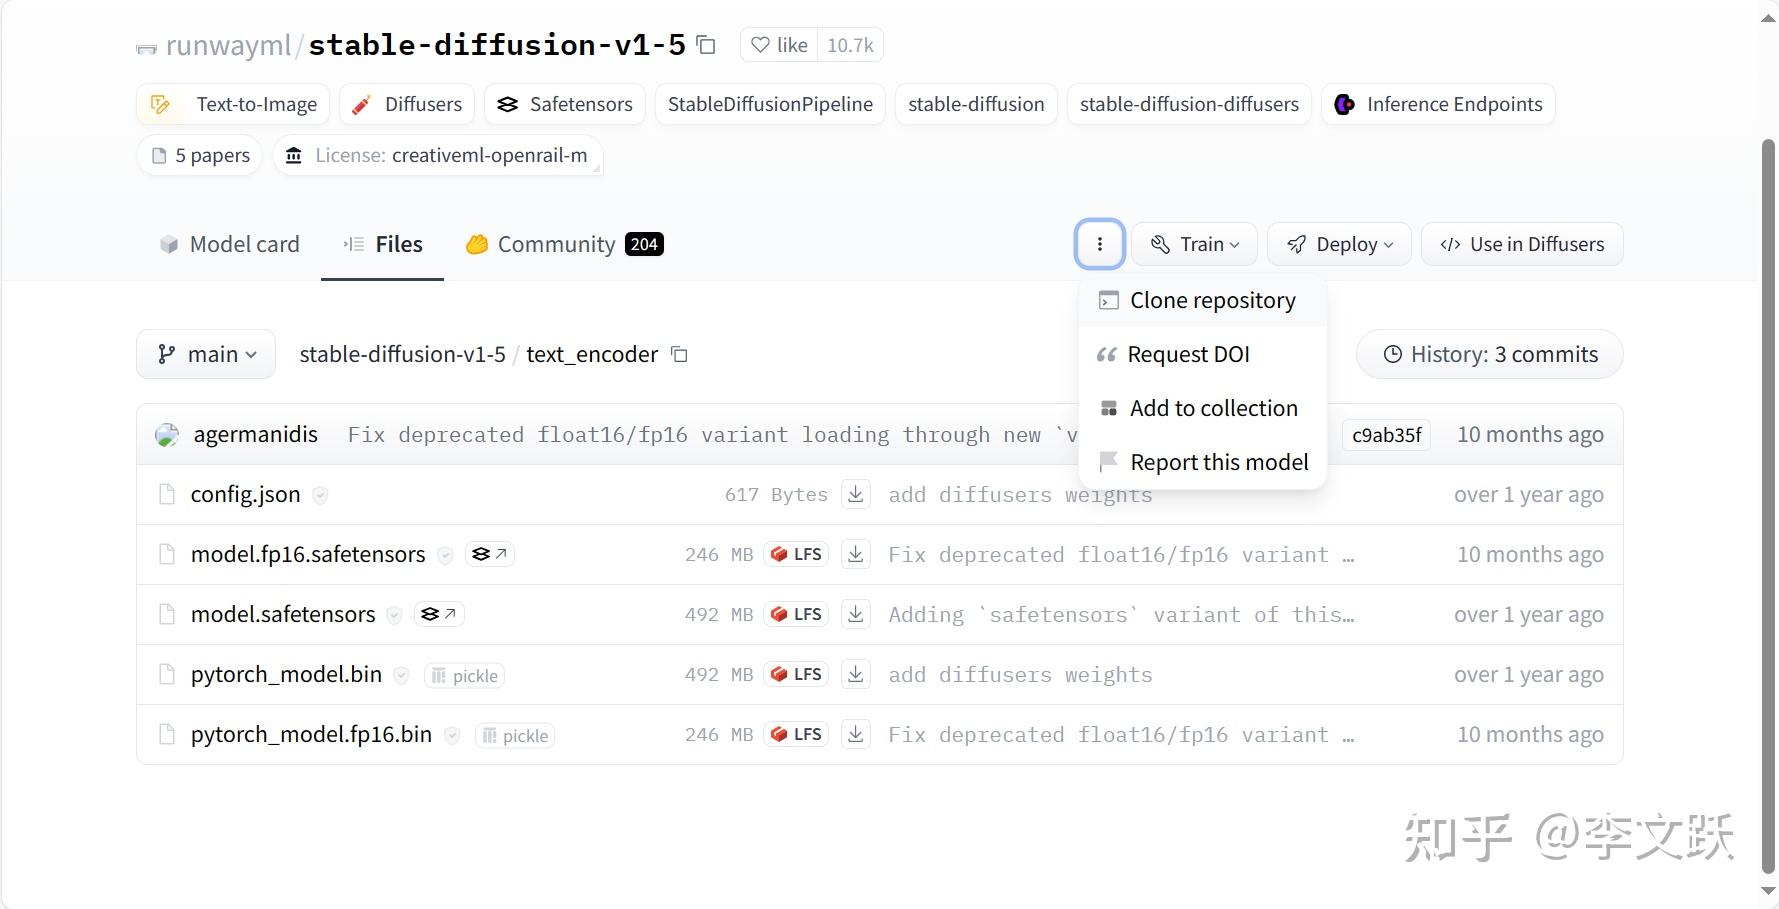1779x909 pixels.
Task: Copy the text_encoder folder path
Action: 679,355
